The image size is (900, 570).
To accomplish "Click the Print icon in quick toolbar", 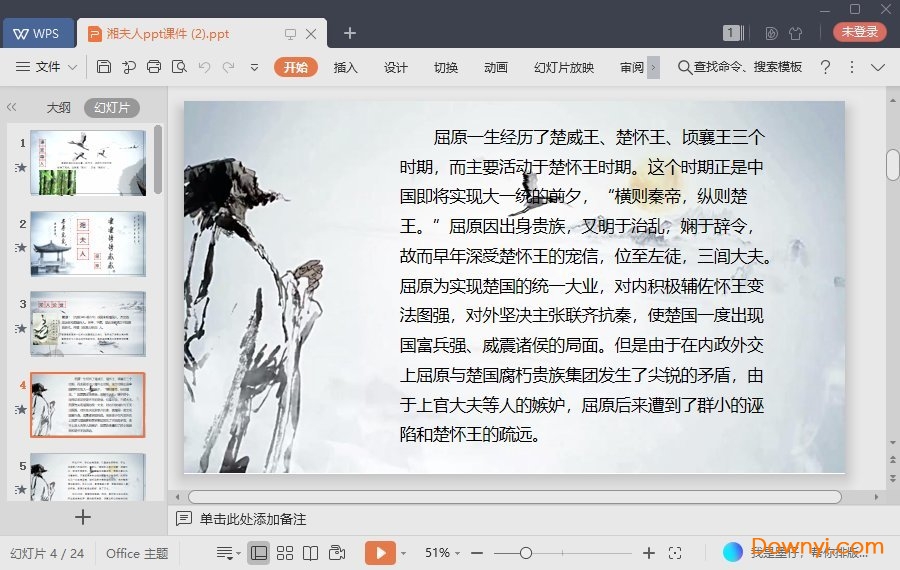I will (x=153, y=67).
